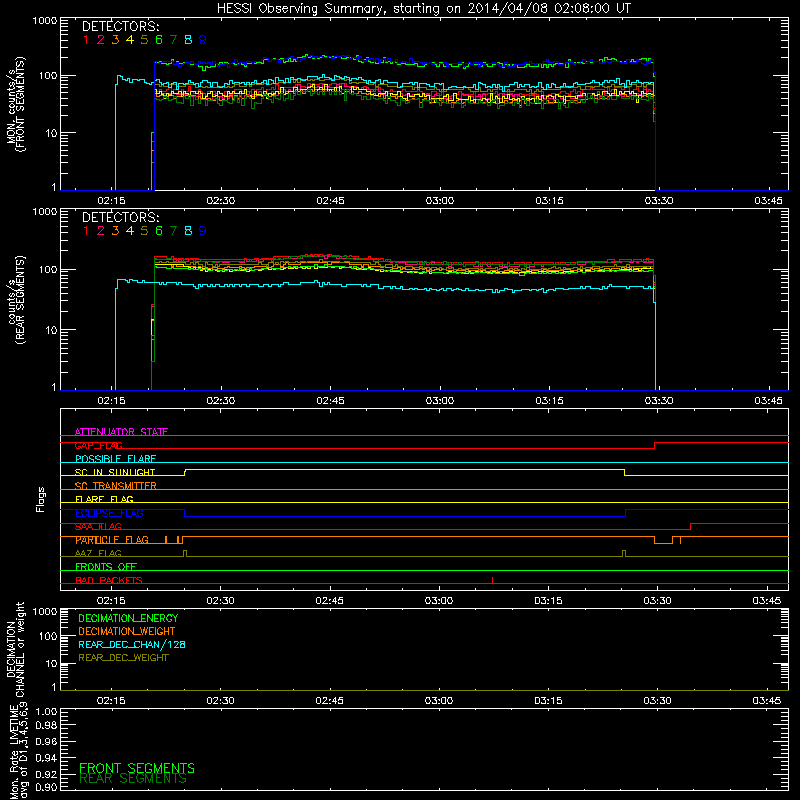Click the ECLIPSE_FLAG label
Viewport: 800px width, 800px height.
(109, 513)
